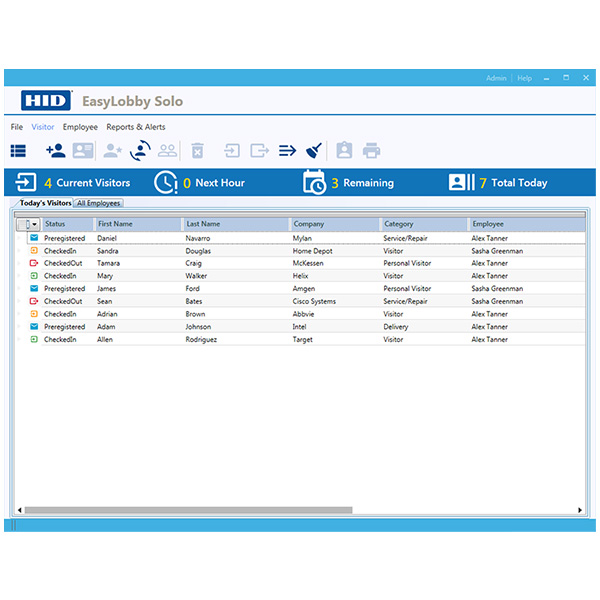
Task: Click the add new visitor icon
Action: click(x=56, y=151)
